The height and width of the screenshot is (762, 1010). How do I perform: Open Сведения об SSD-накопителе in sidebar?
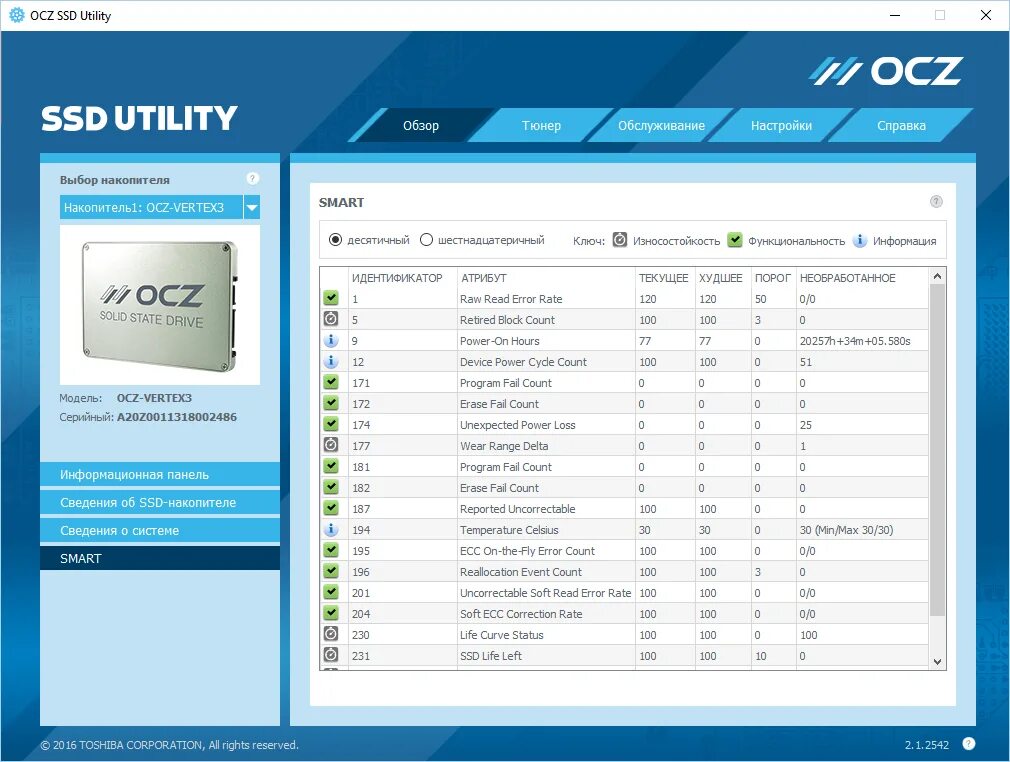(x=160, y=502)
